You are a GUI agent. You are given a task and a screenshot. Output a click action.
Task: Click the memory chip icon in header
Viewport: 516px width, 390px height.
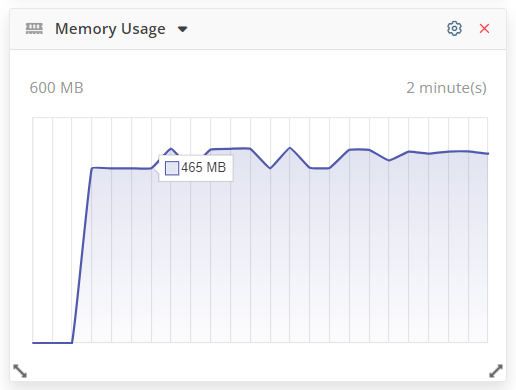[x=34, y=29]
